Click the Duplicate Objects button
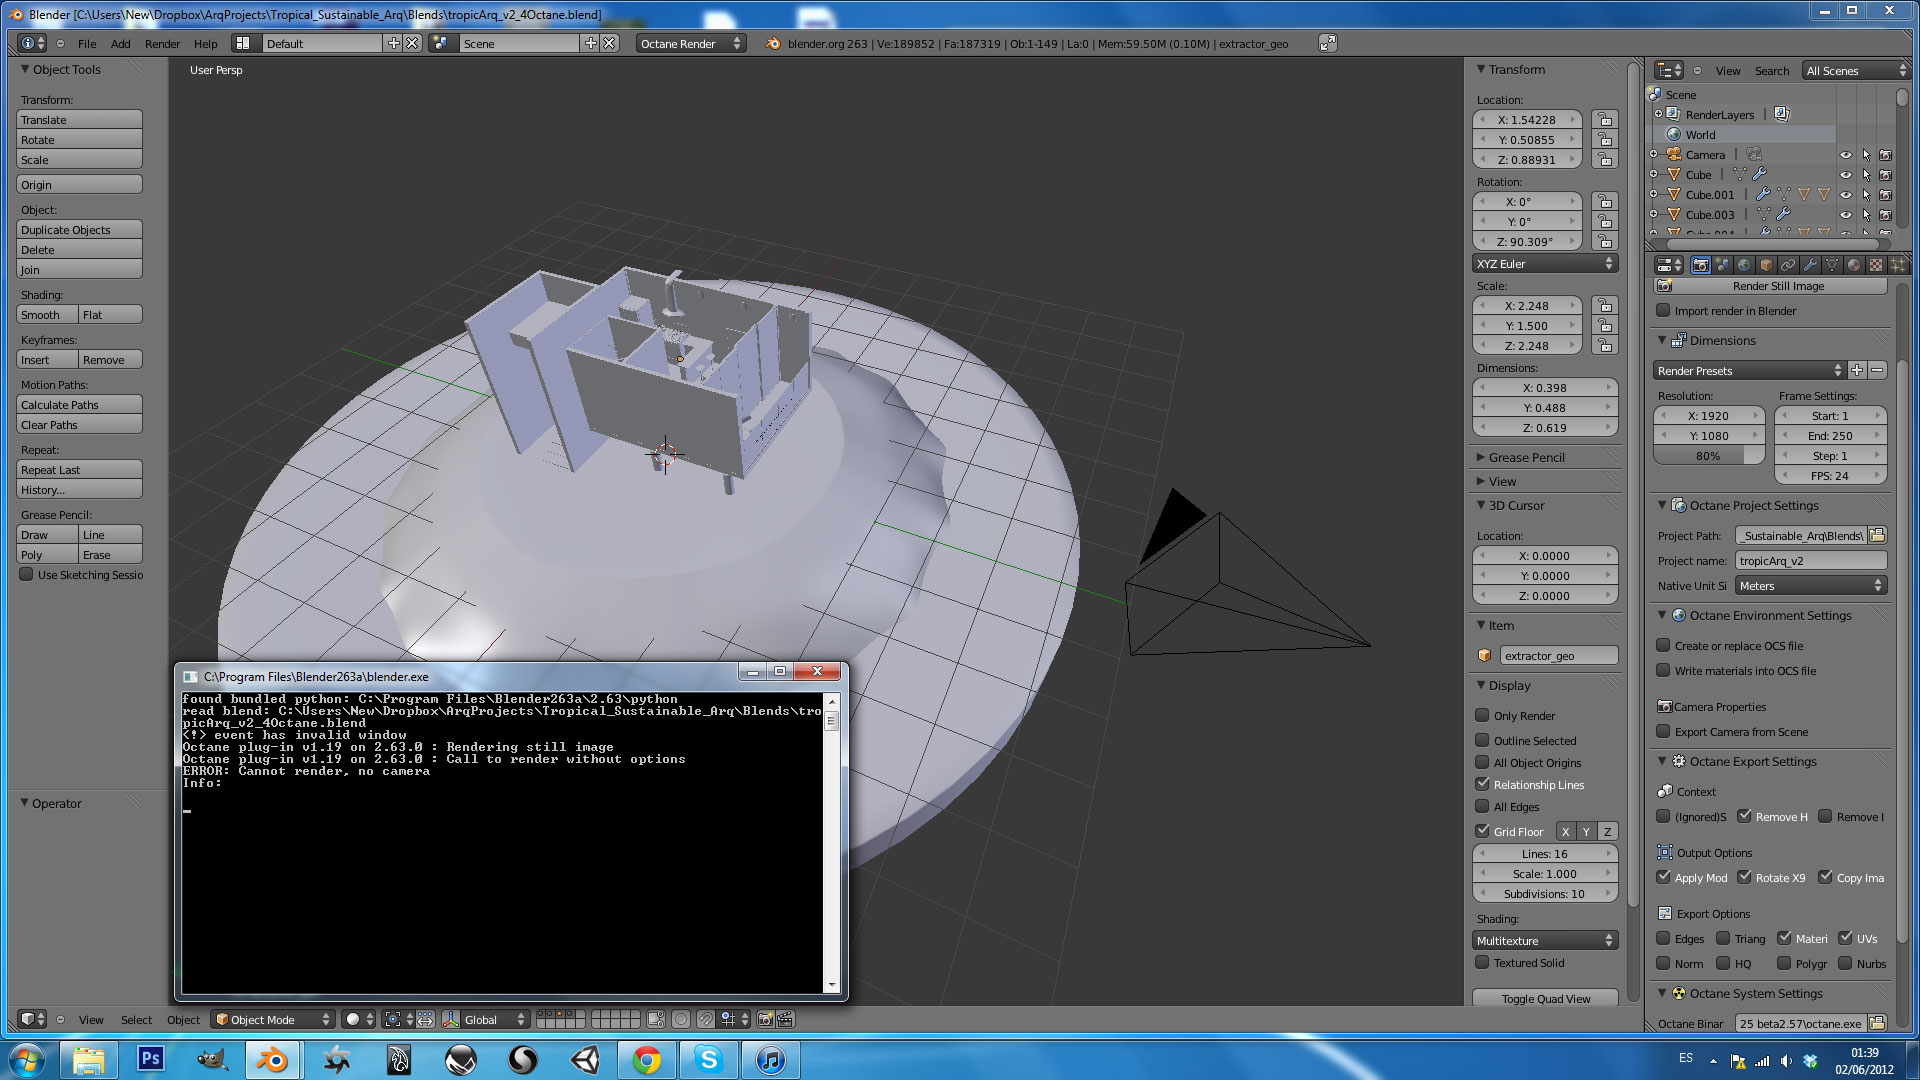 click(79, 229)
